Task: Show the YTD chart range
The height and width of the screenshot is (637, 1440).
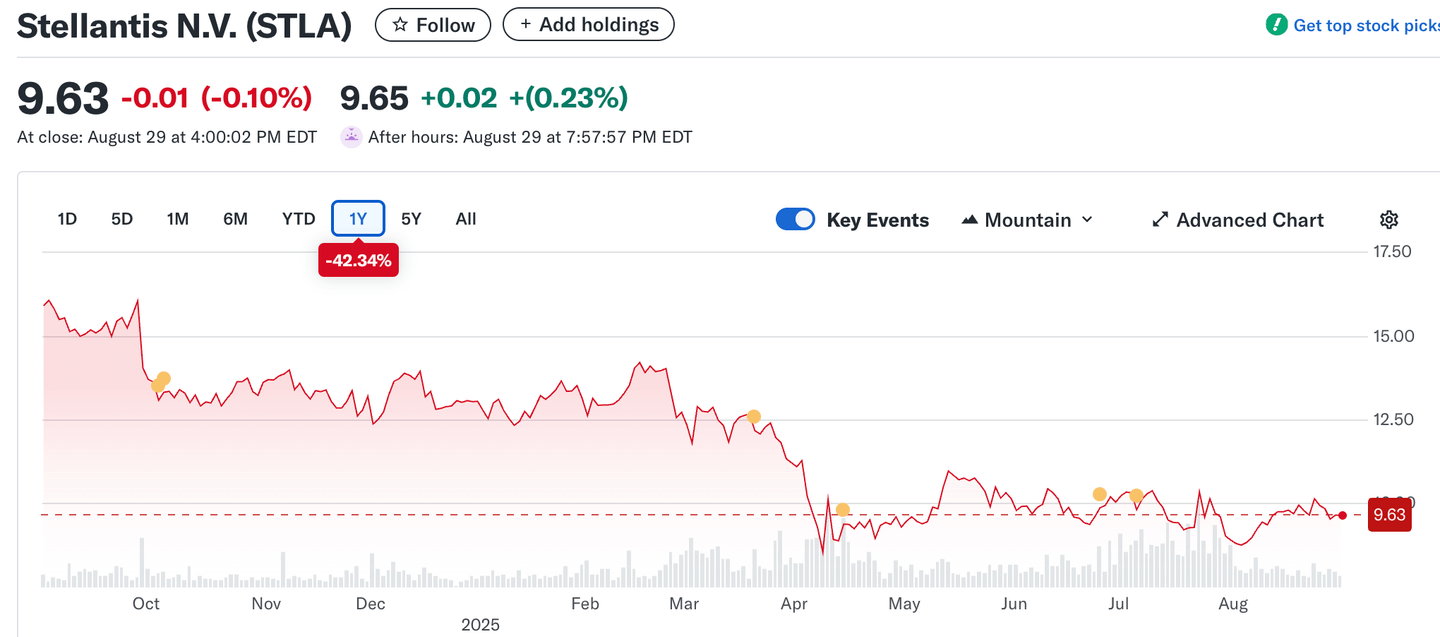Action: 298,219
